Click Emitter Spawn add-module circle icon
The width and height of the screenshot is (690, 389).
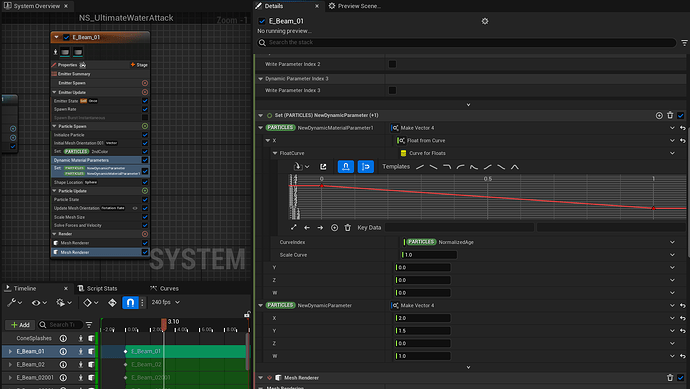(x=145, y=83)
